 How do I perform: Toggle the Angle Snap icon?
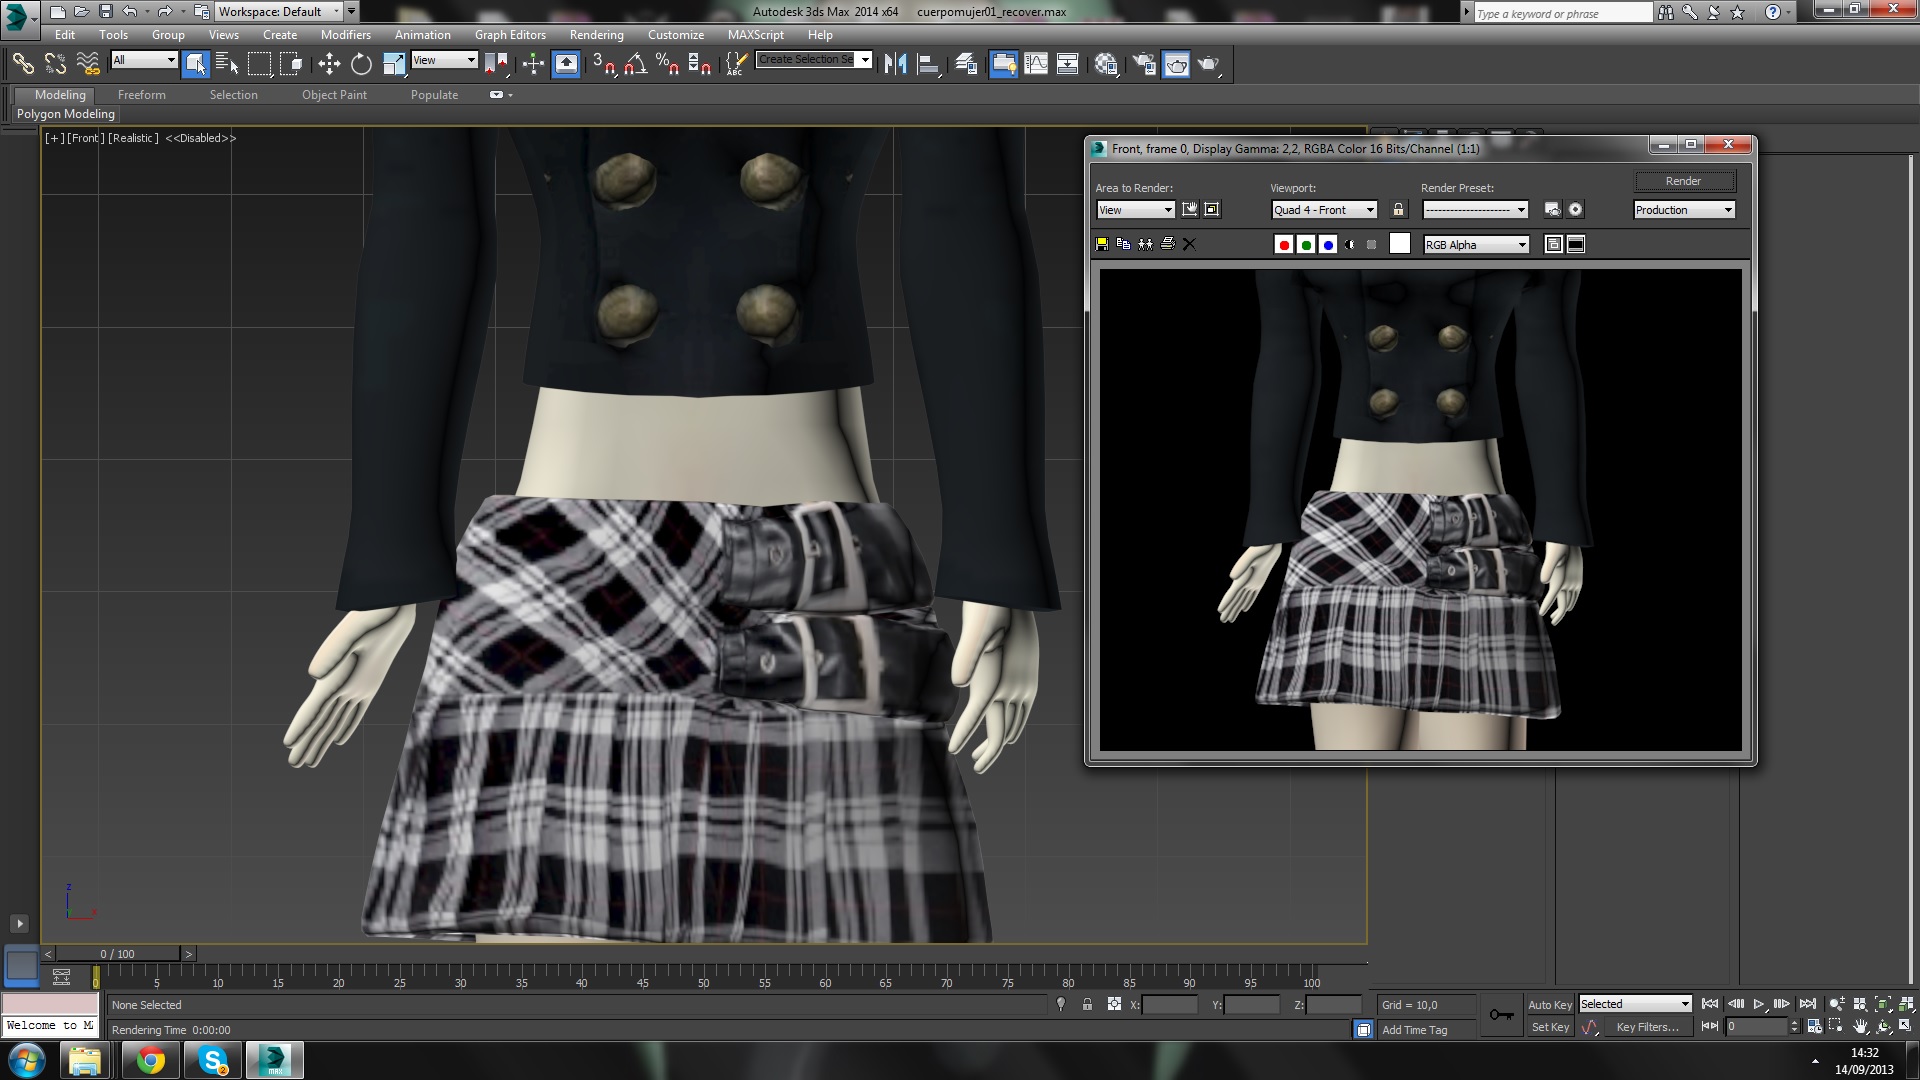click(x=635, y=64)
